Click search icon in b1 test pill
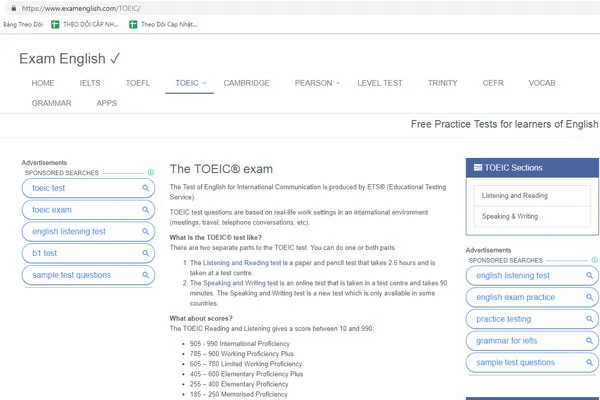This screenshot has height=400, width=600. click(x=145, y=253)
